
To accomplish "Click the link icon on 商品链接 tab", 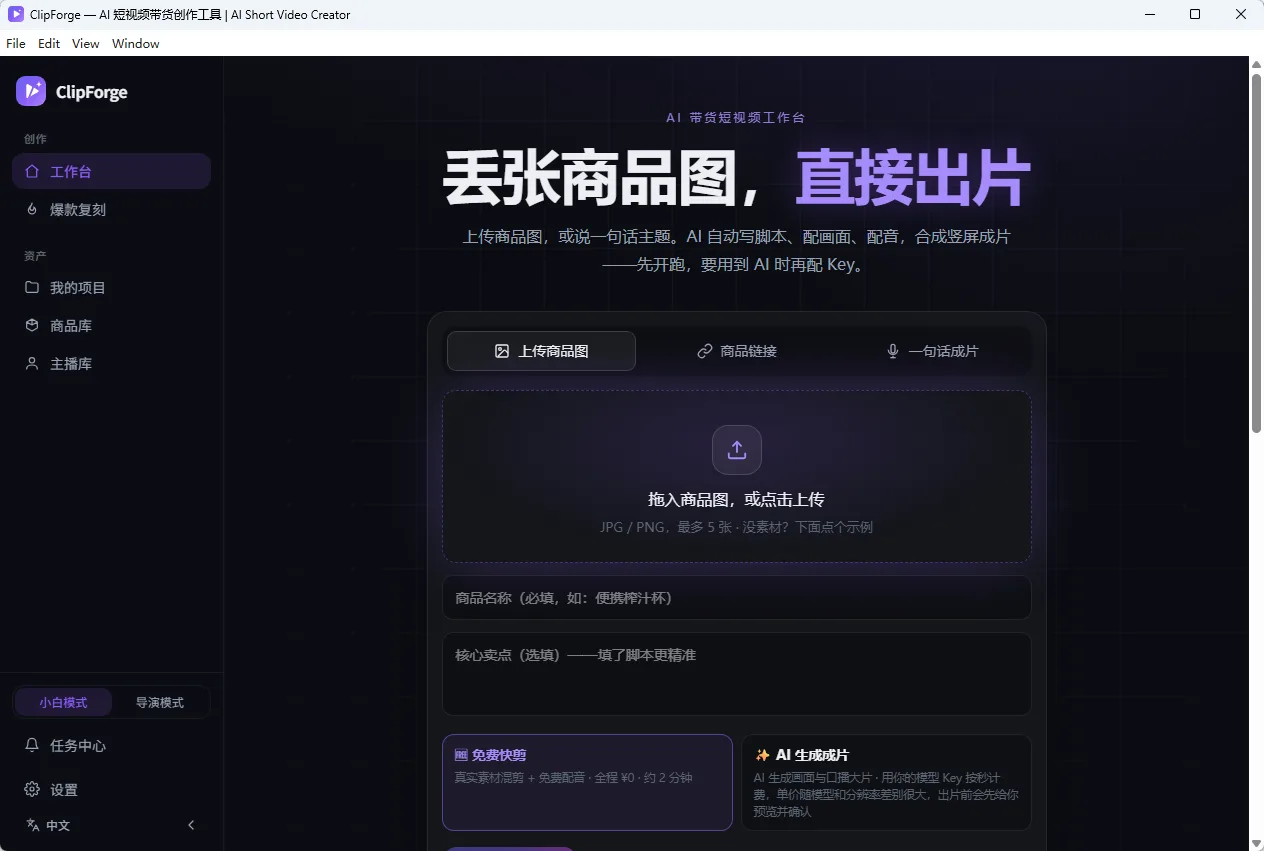I will [705, 351].
